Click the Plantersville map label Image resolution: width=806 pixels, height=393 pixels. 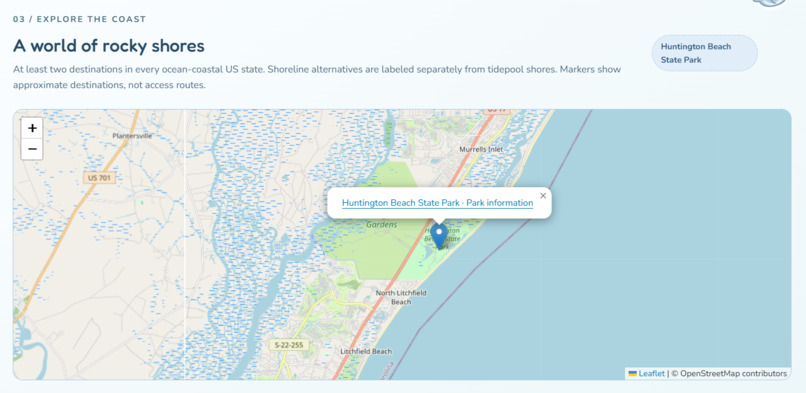pos(133,136)
